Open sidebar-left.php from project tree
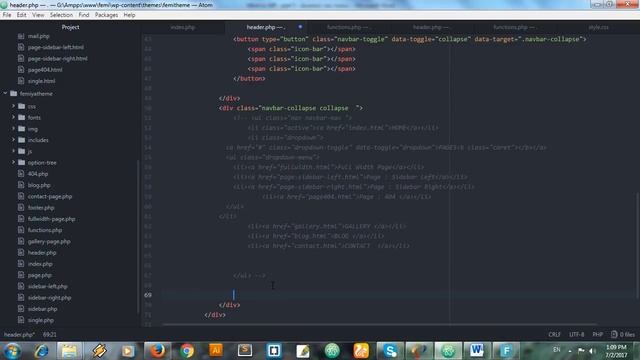Viewport: 640px width, 360px height. [48, 287]
